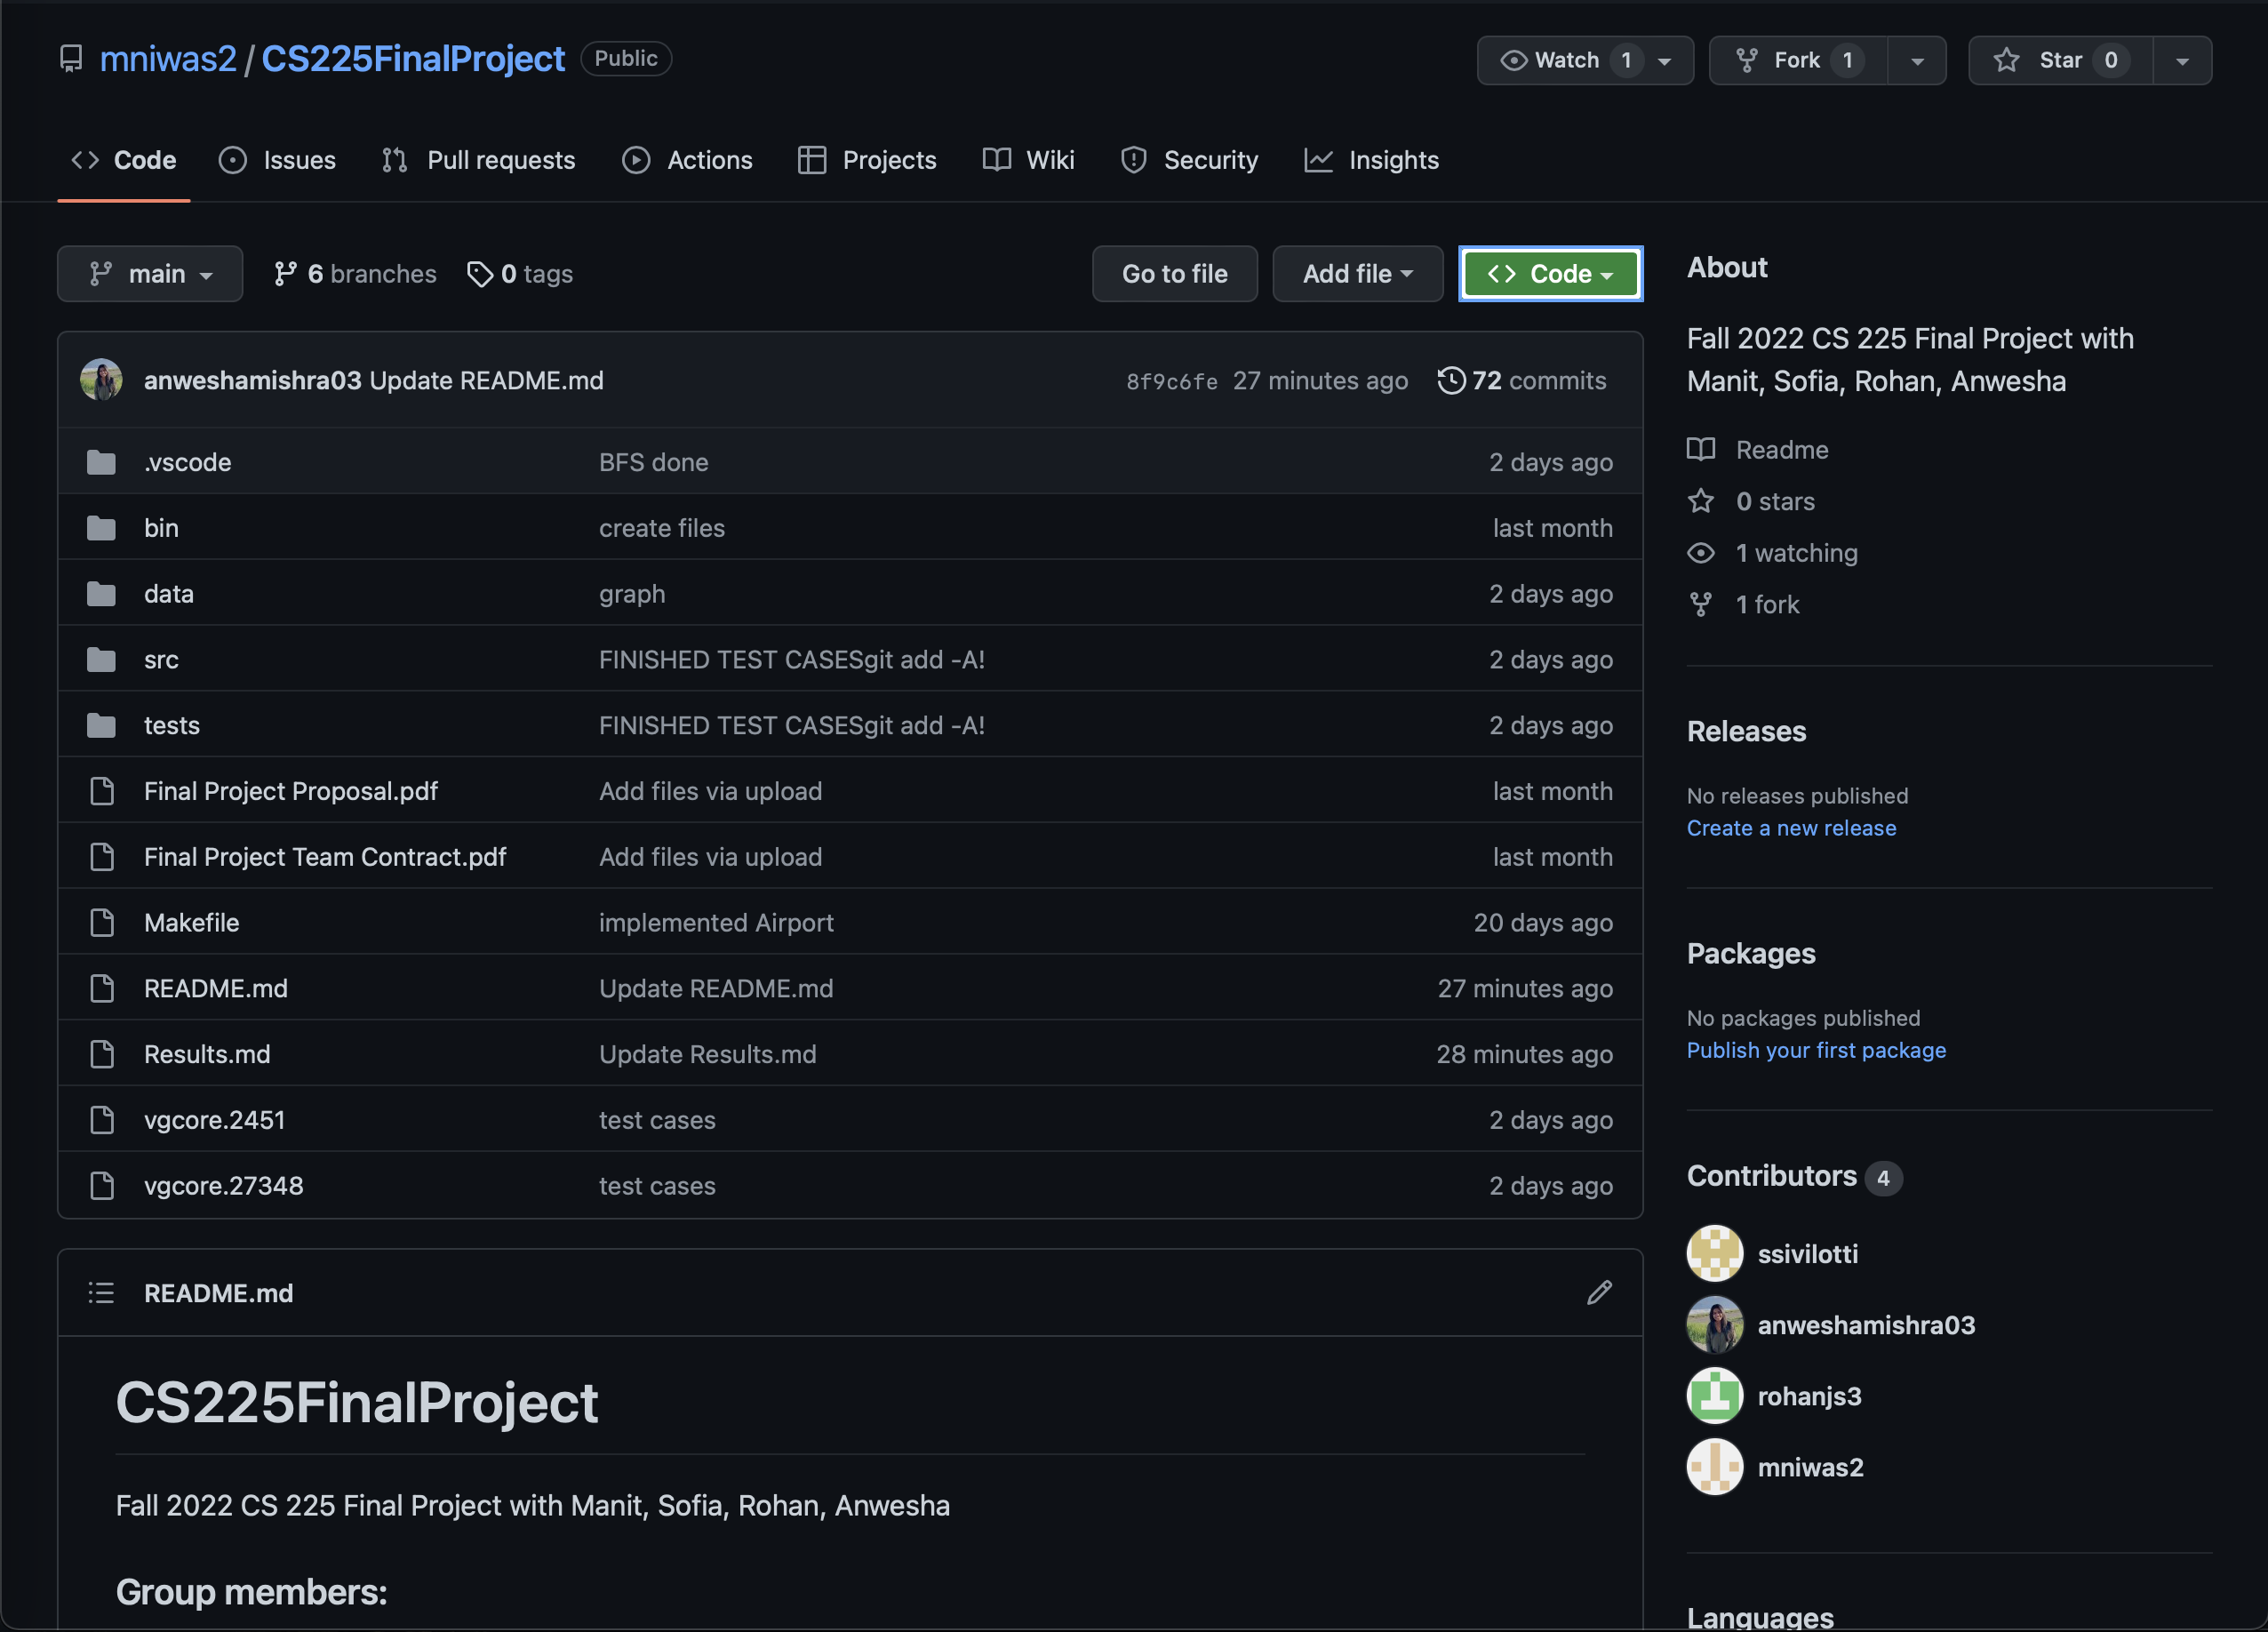Image resolution: width=2268 pixels, height=1632 pixels.
Task: Click Go to file button
Action: 1174,274
